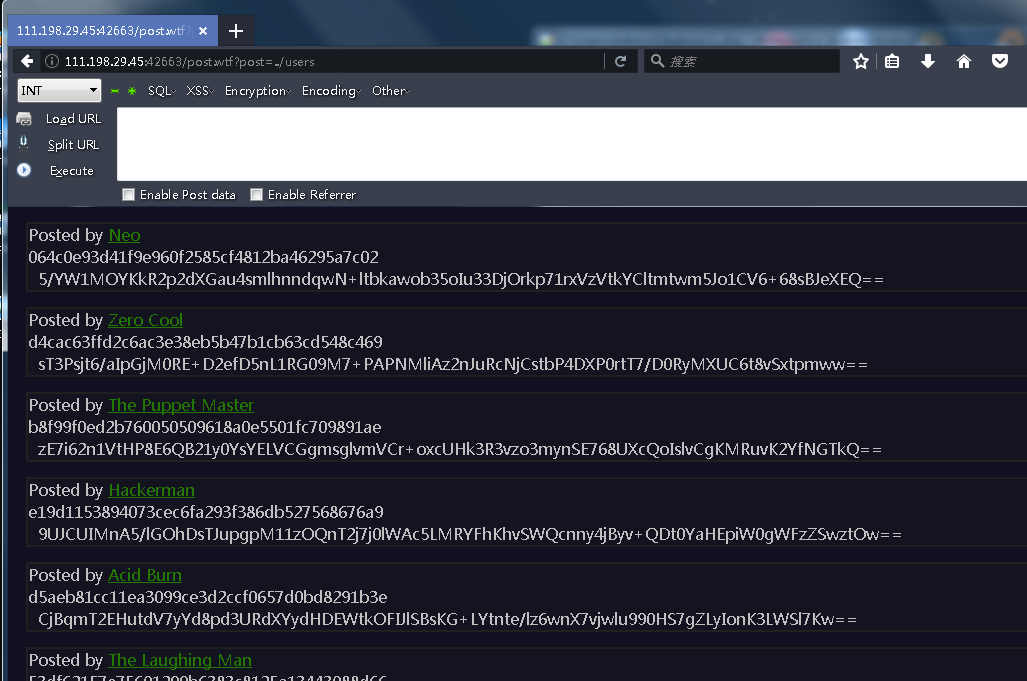Open the Pocket icon

point(999,62)
